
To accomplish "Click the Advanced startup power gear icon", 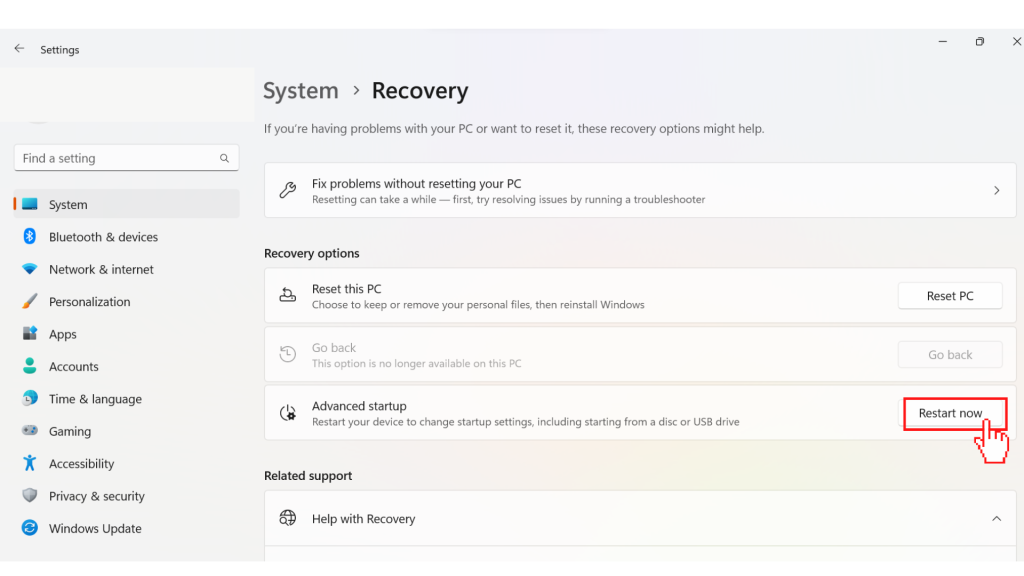I will point(287,413).
